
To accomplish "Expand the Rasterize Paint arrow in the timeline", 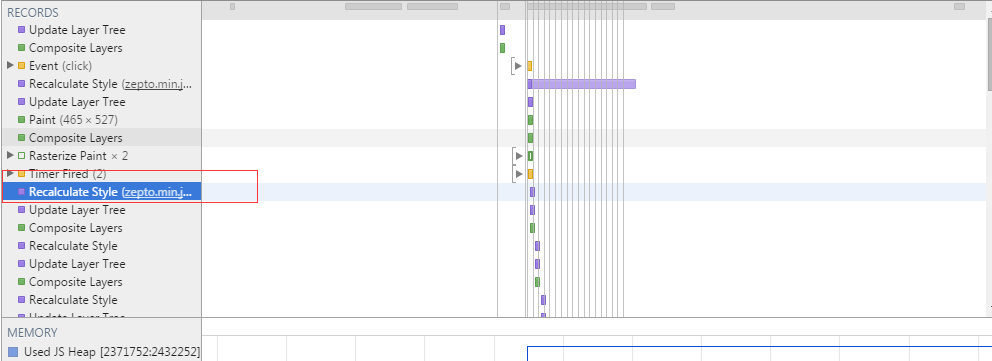I will (519, 156).
